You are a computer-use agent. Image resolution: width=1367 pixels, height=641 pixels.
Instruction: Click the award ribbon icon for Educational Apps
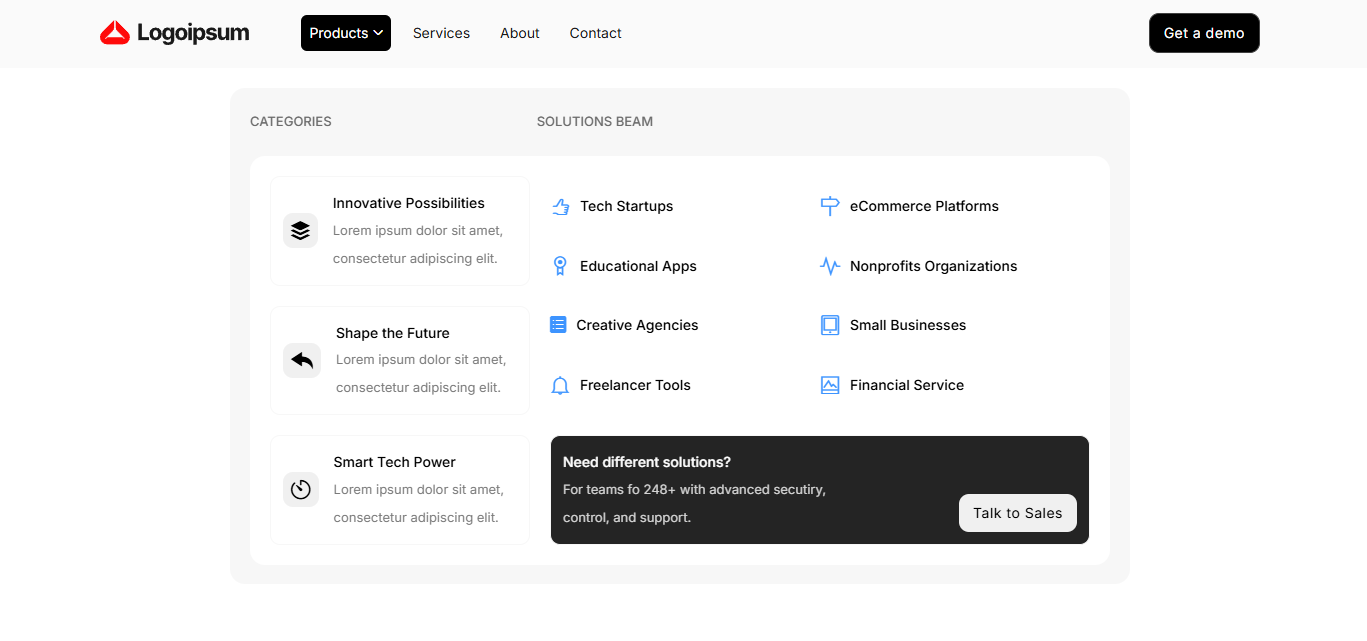[560, 266]
